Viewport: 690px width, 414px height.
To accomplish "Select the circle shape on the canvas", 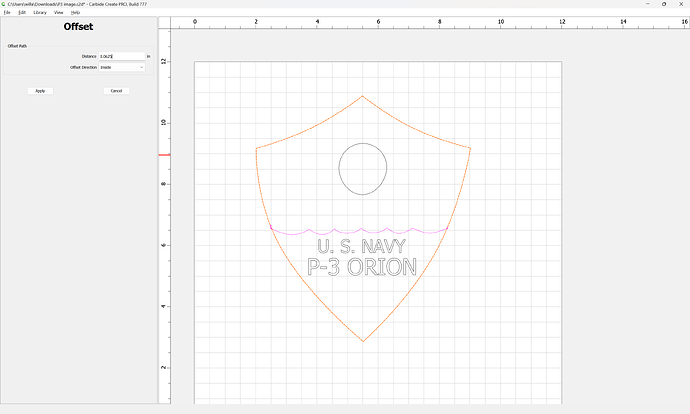I will pyautogui.click(x=362, y=169).
